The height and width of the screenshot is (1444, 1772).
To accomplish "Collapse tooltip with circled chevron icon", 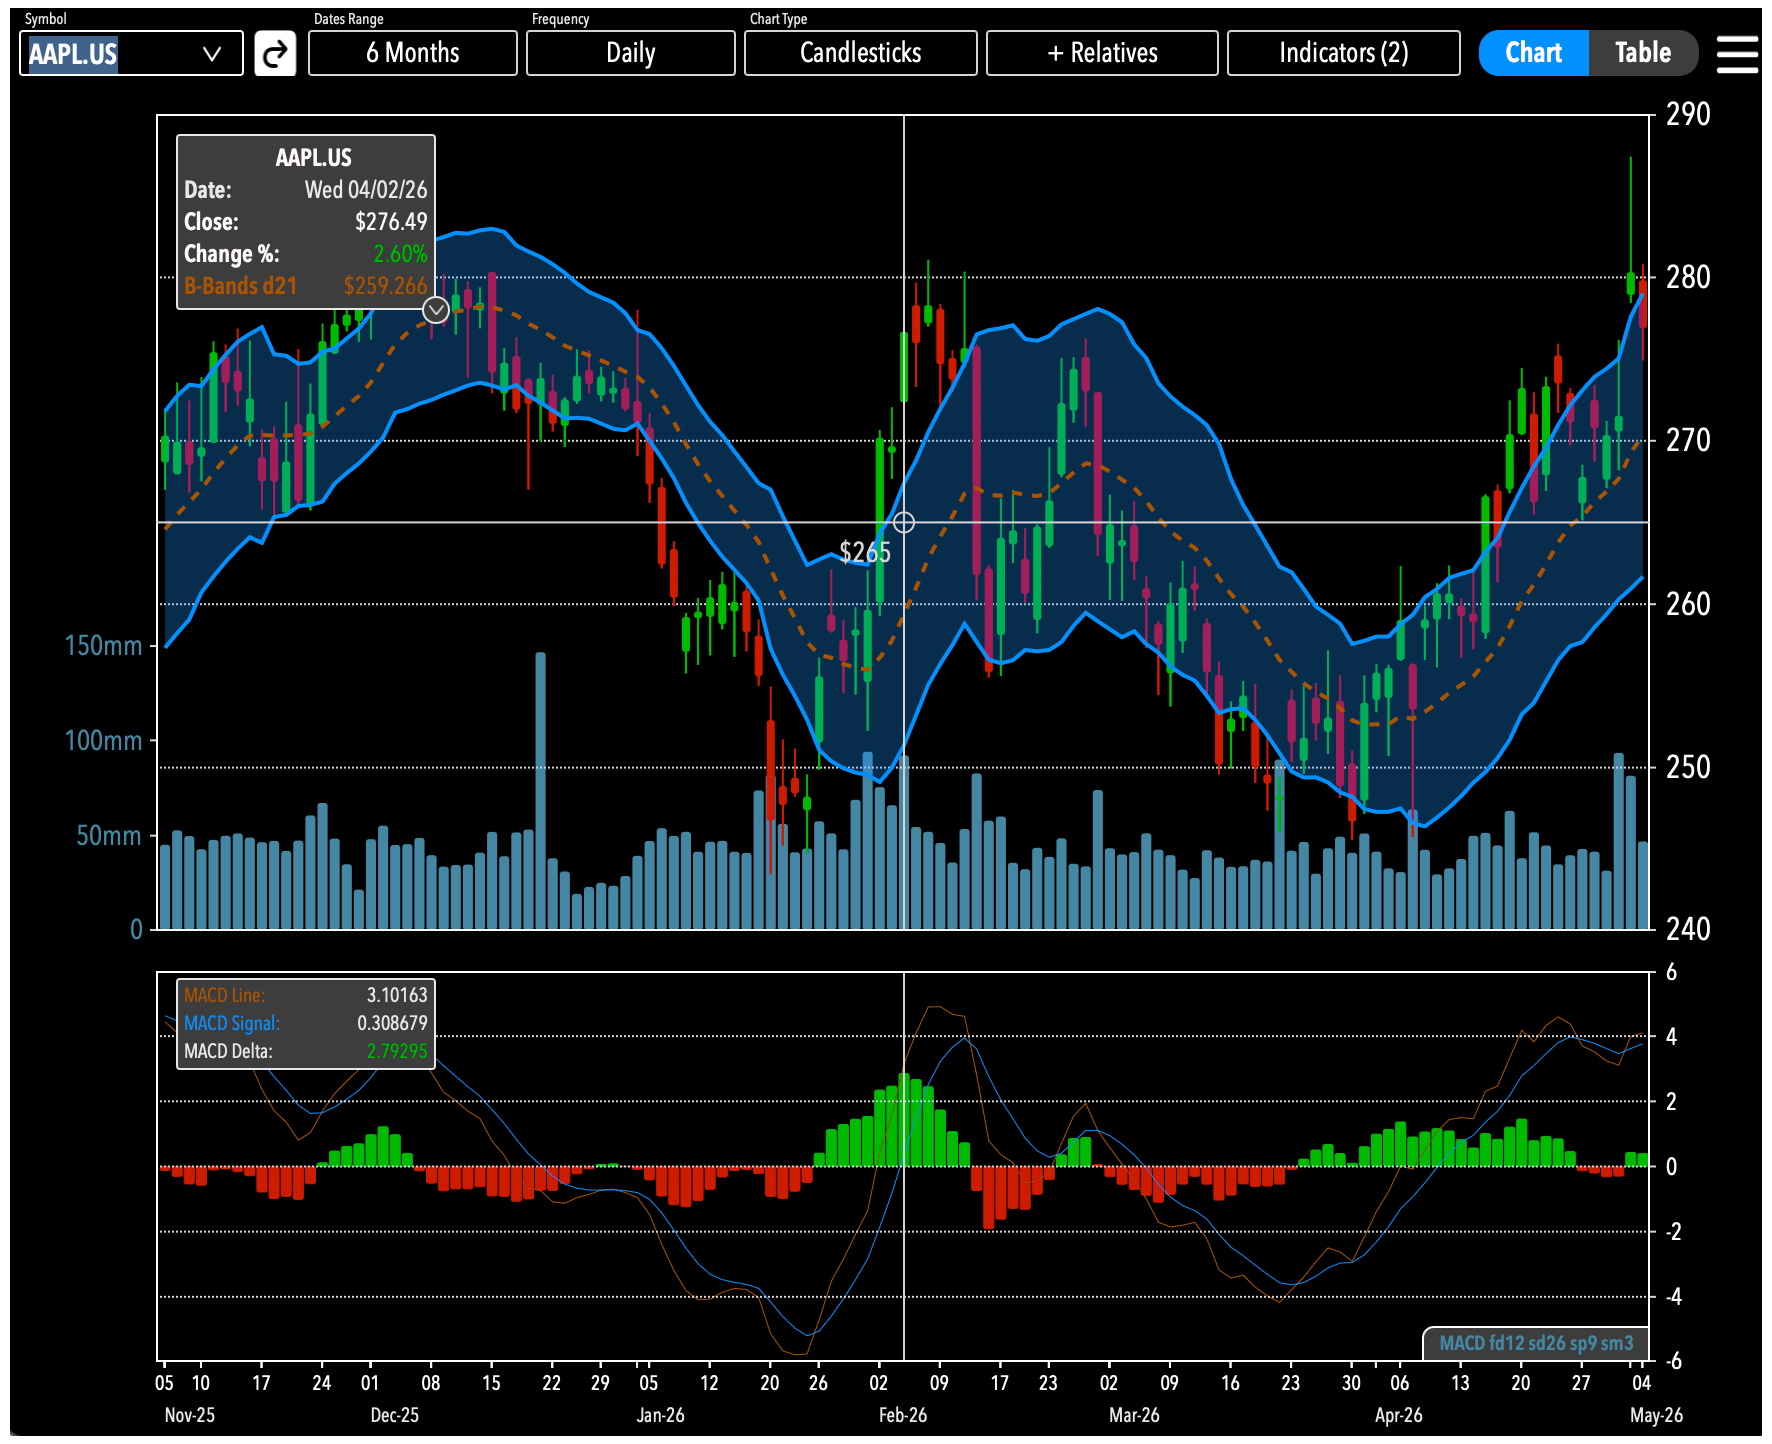I will pos(436,310).
